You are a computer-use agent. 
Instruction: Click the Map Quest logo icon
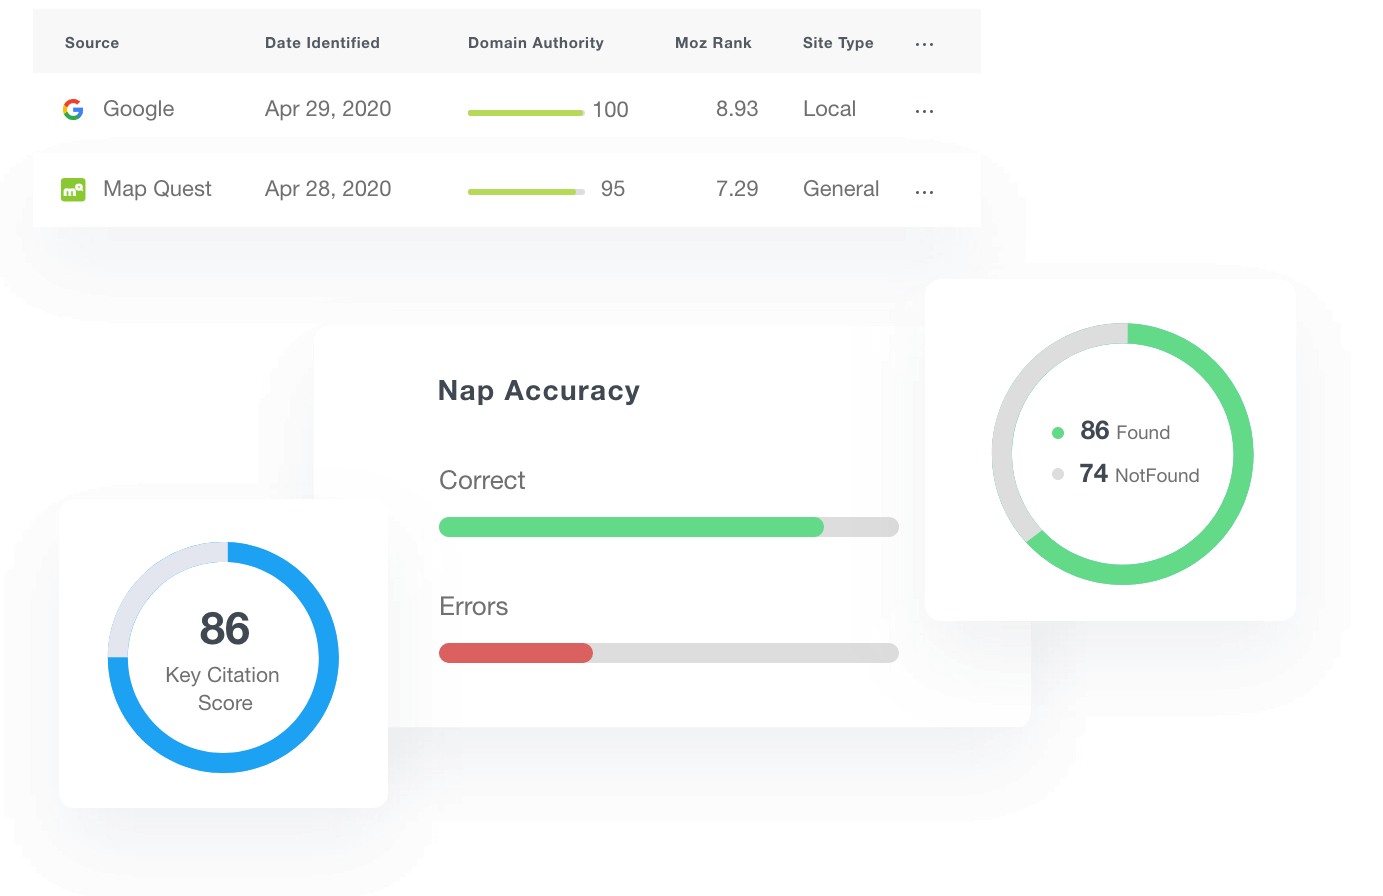[x=73, y=189]
